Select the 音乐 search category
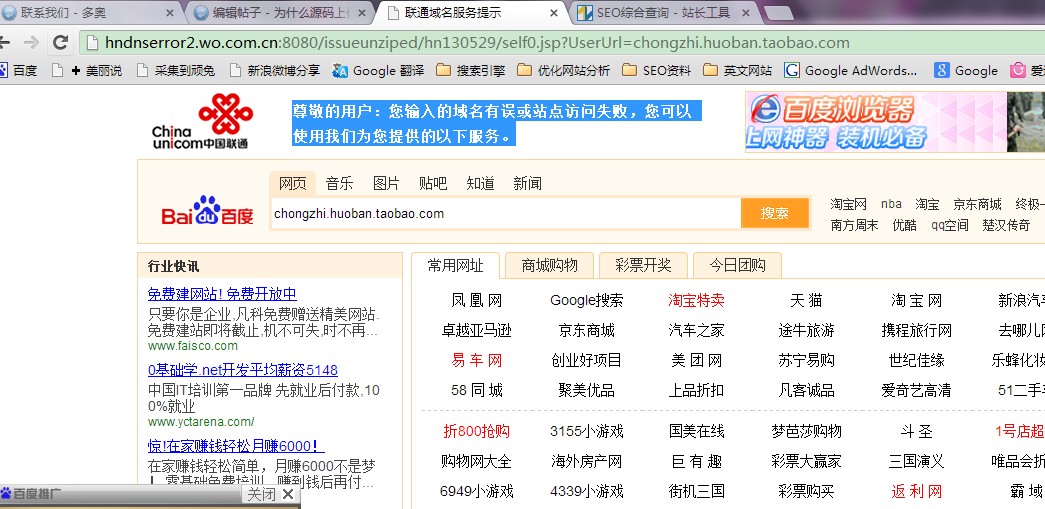This screenshot has height=509, width=1045. coord(339,183)
